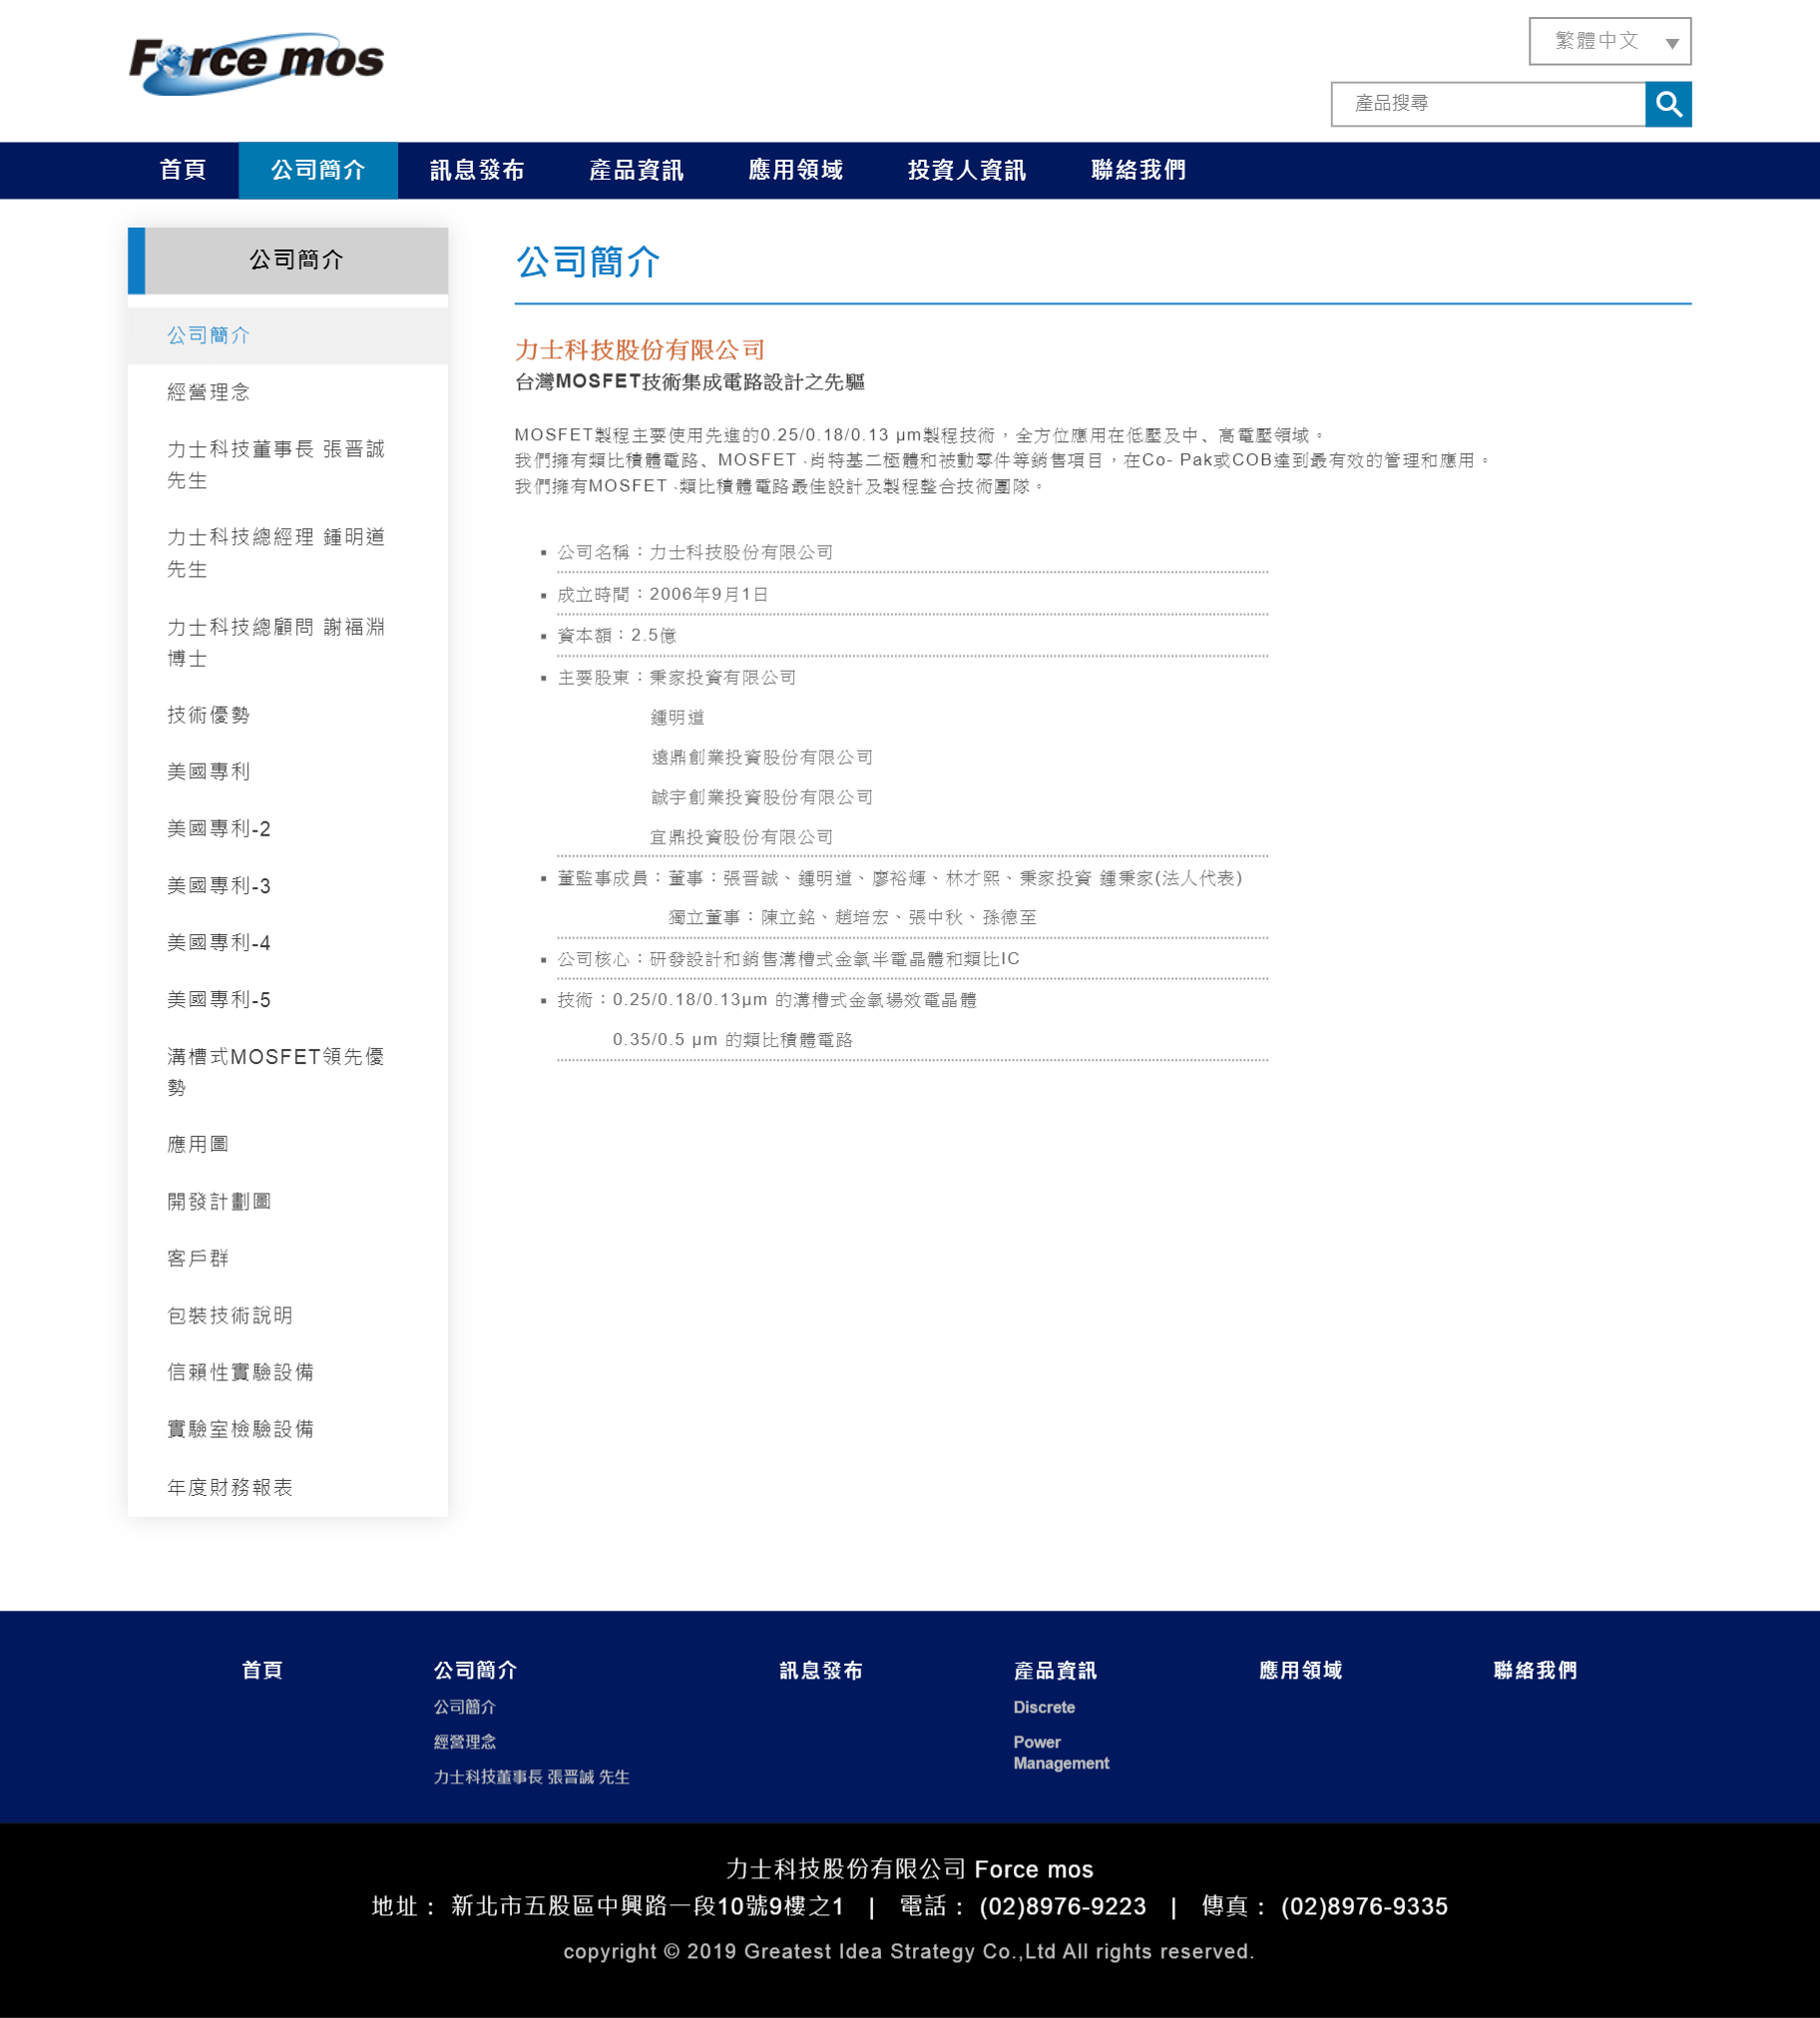Click 力士科技董事長 張晋誠 先生 footer link
This screenshot has width=1820, height=2018.
pos(531,1777)
